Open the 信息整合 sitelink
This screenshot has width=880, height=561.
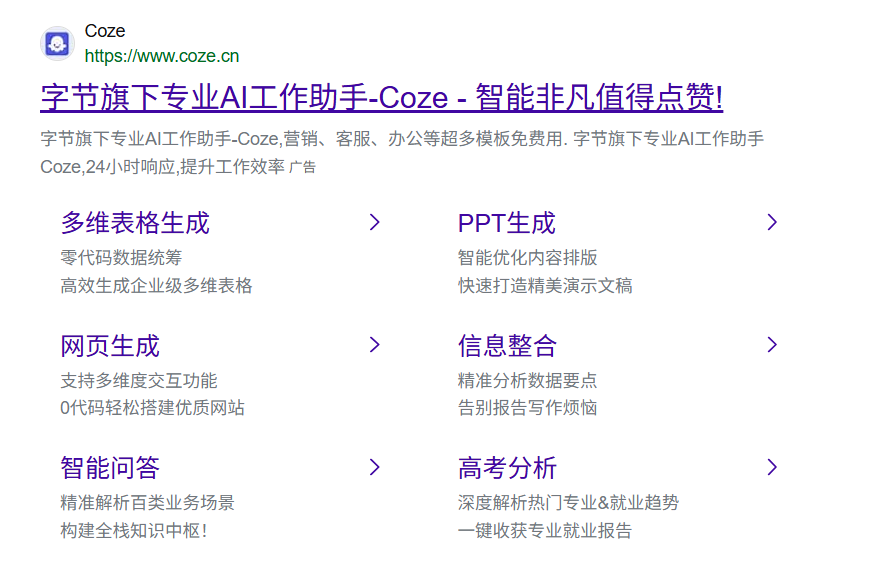pos(507,346)
